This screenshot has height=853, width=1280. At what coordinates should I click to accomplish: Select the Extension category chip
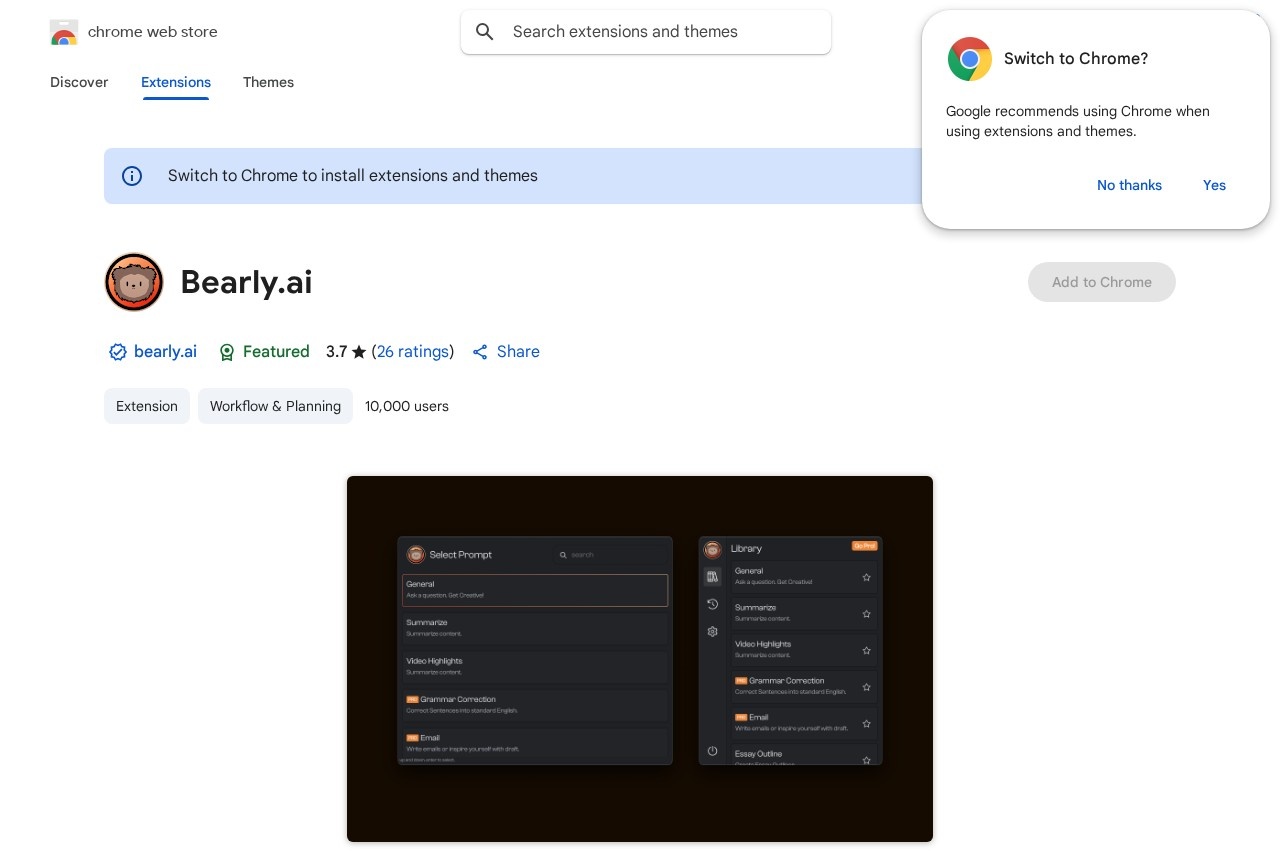coord(147,406)
